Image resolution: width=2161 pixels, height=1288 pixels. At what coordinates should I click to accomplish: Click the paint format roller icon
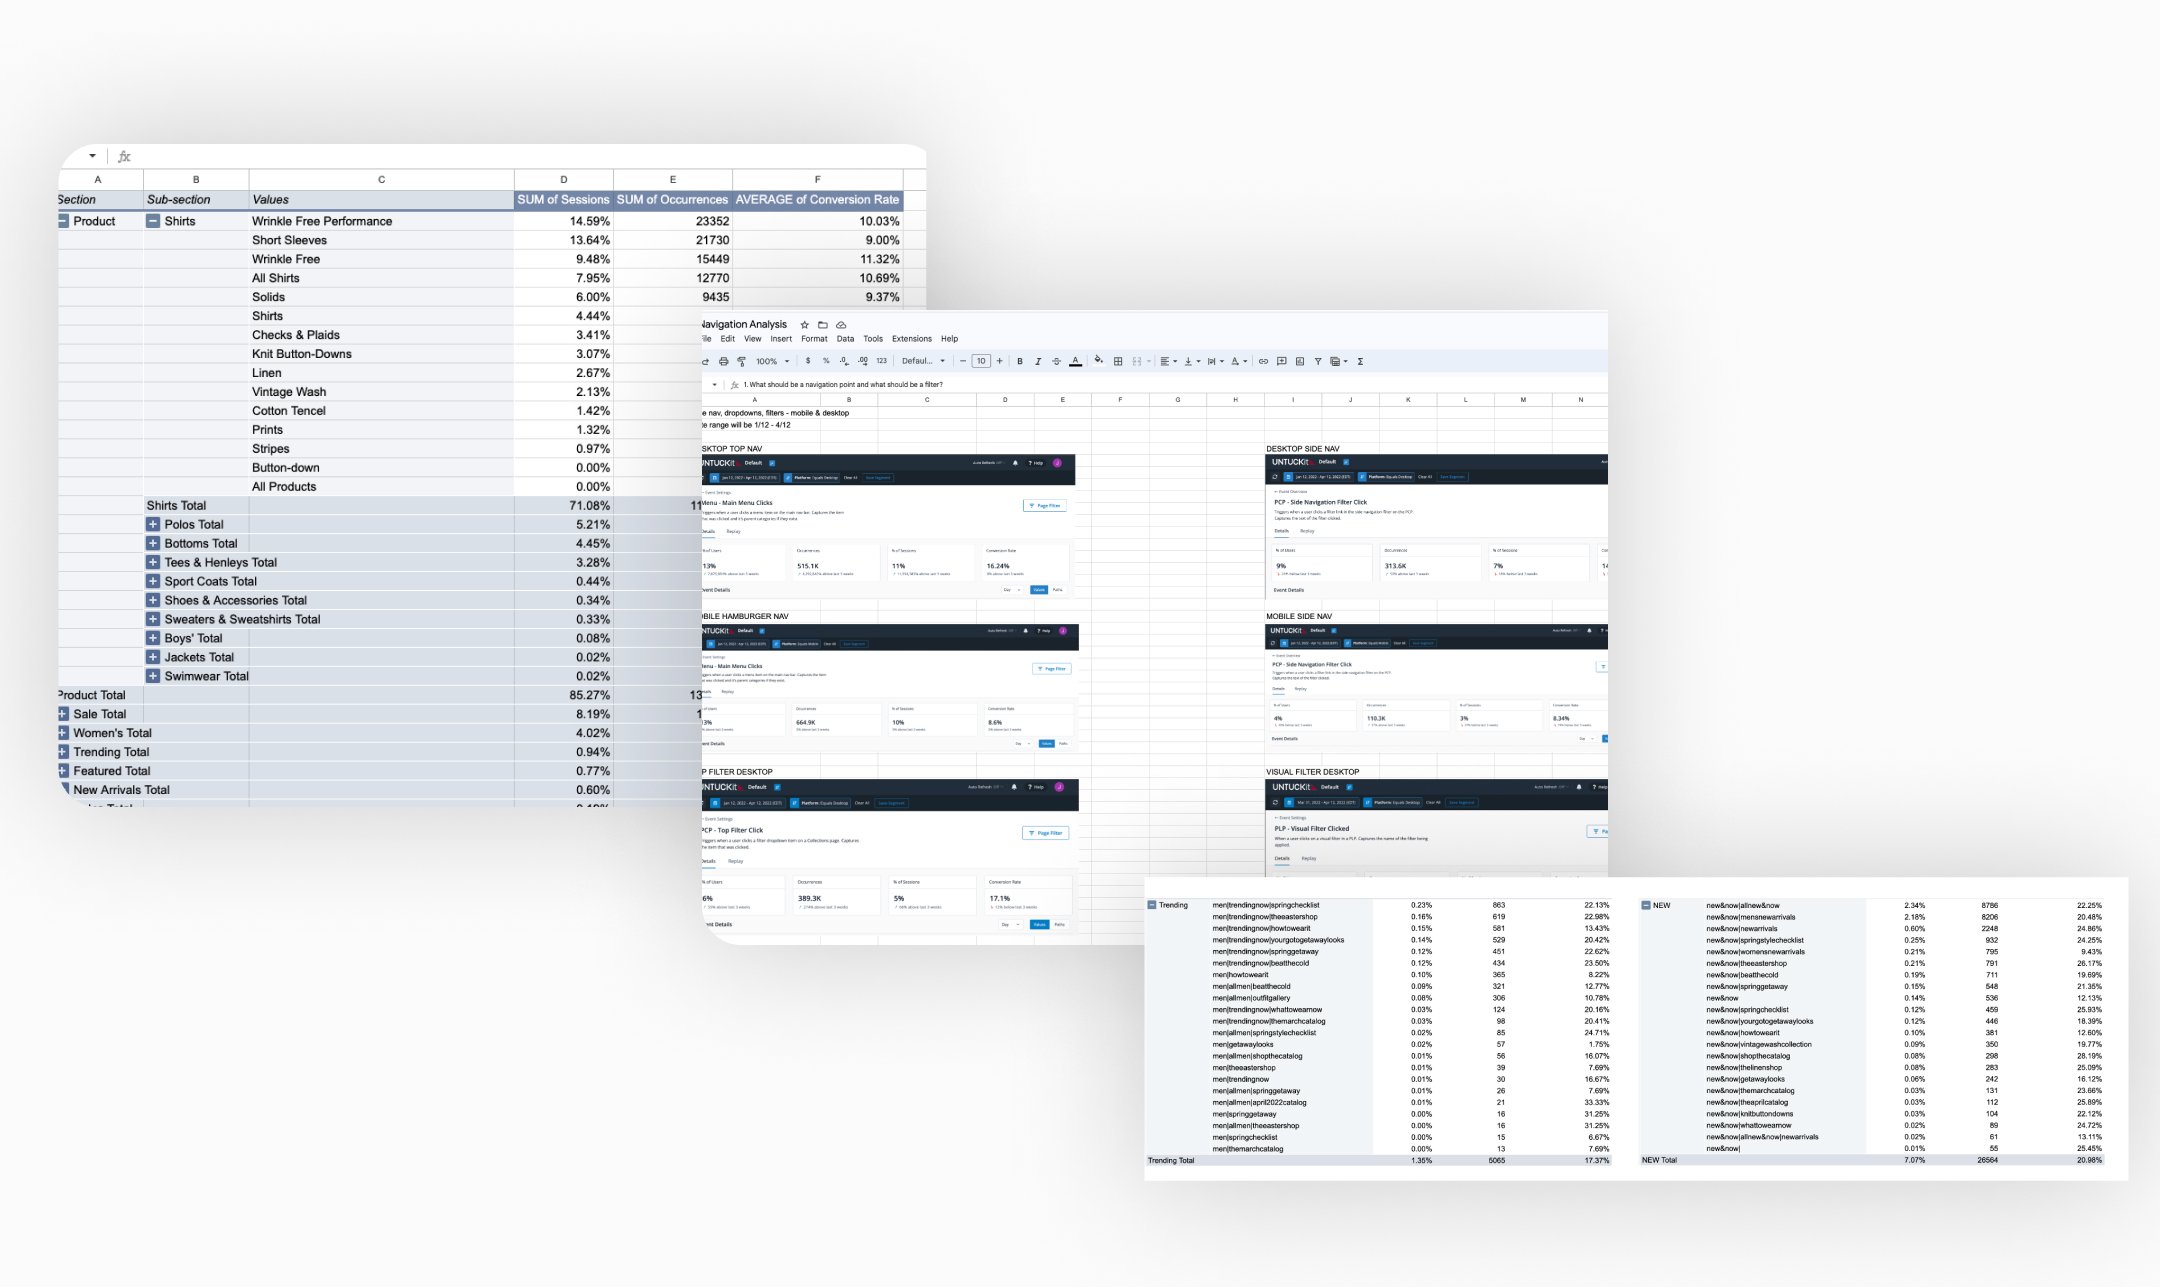(x=741, y=362)
